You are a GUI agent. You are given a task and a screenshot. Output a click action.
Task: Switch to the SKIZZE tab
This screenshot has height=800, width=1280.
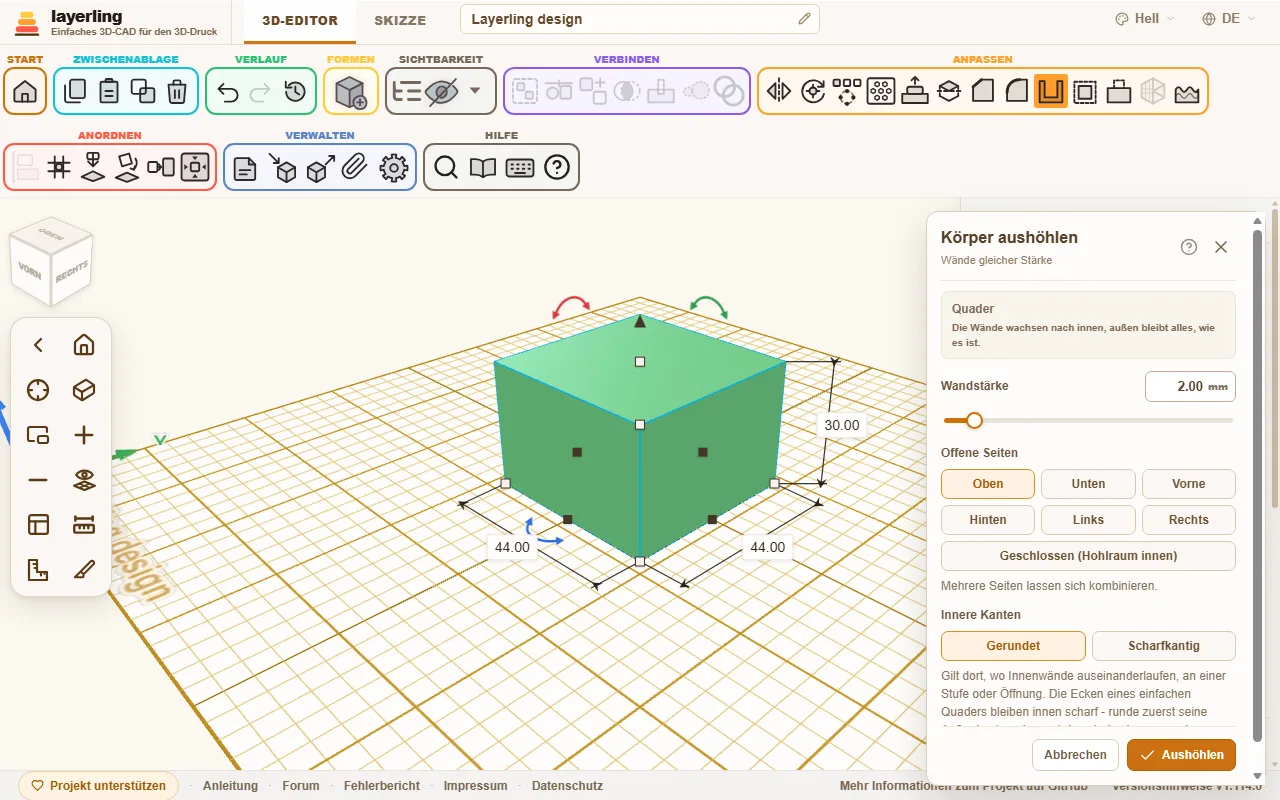400,20
